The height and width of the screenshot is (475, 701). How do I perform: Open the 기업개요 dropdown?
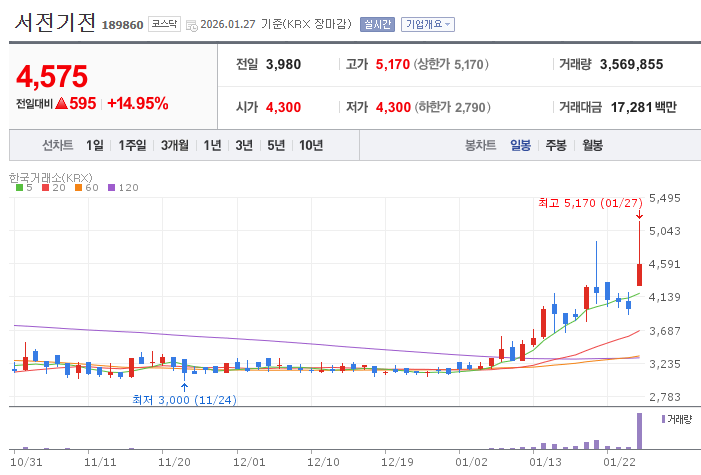[428, 24]
